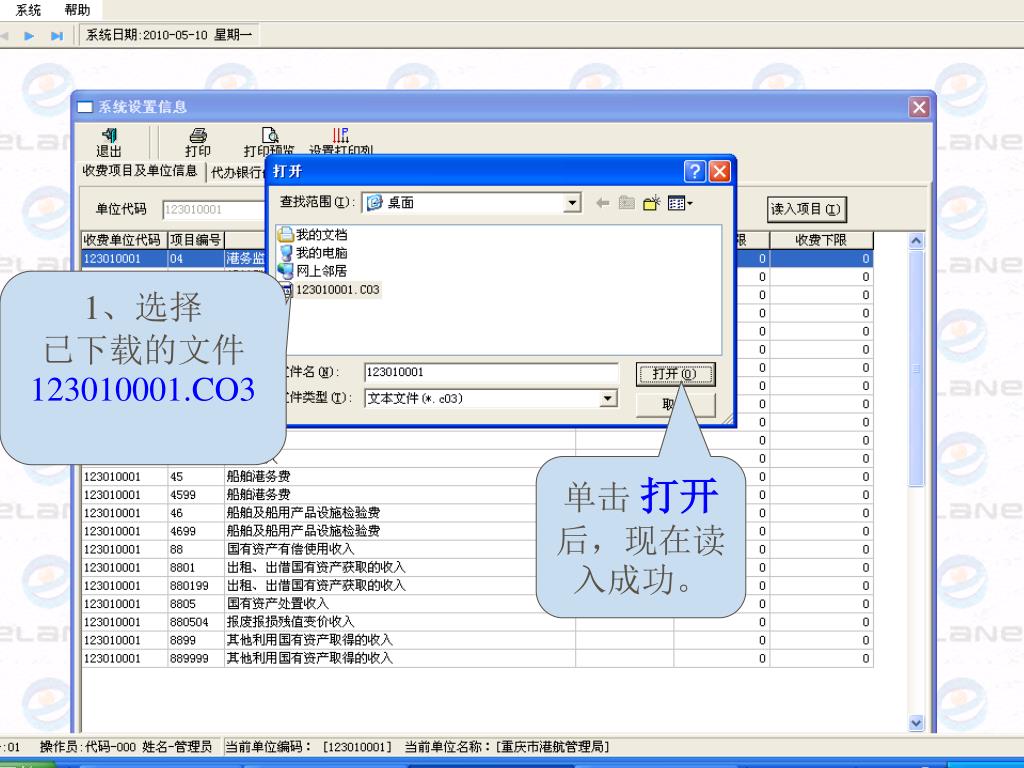This screenshot has height=768, width=1024.
Task: Select 网上邻居 in file list
Action: click(312, 271)
